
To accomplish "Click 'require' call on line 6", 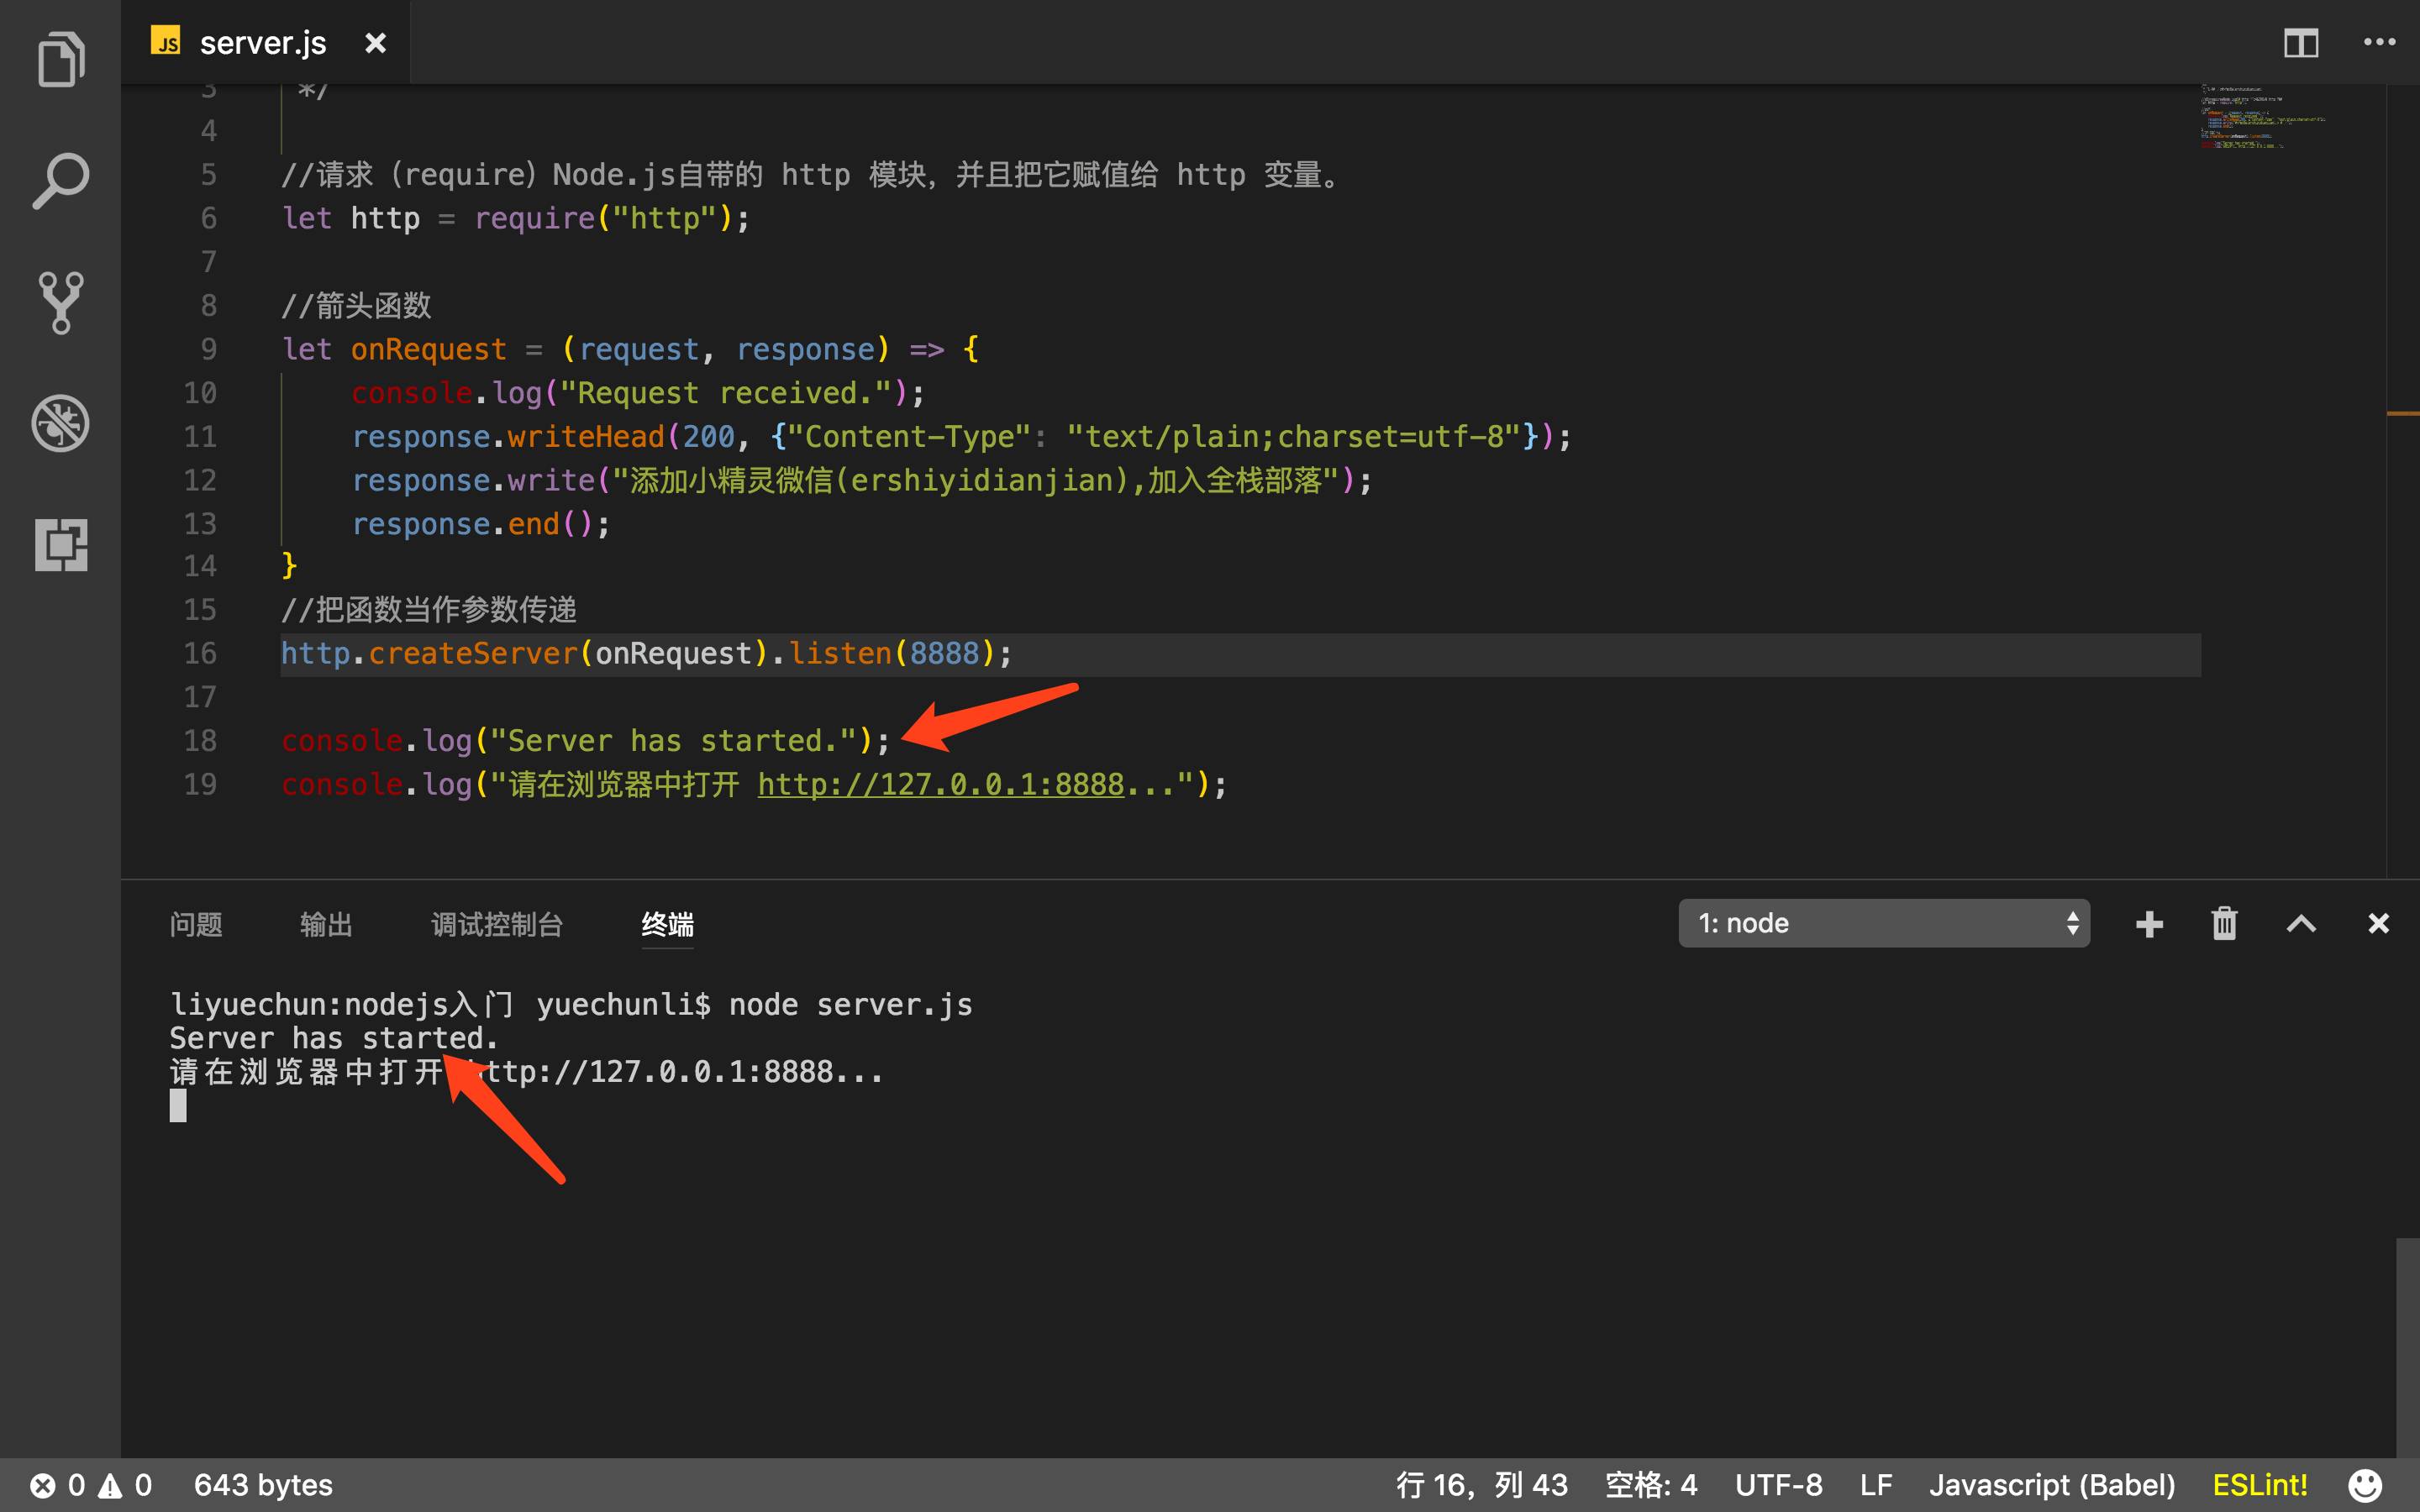I will 534,218.
